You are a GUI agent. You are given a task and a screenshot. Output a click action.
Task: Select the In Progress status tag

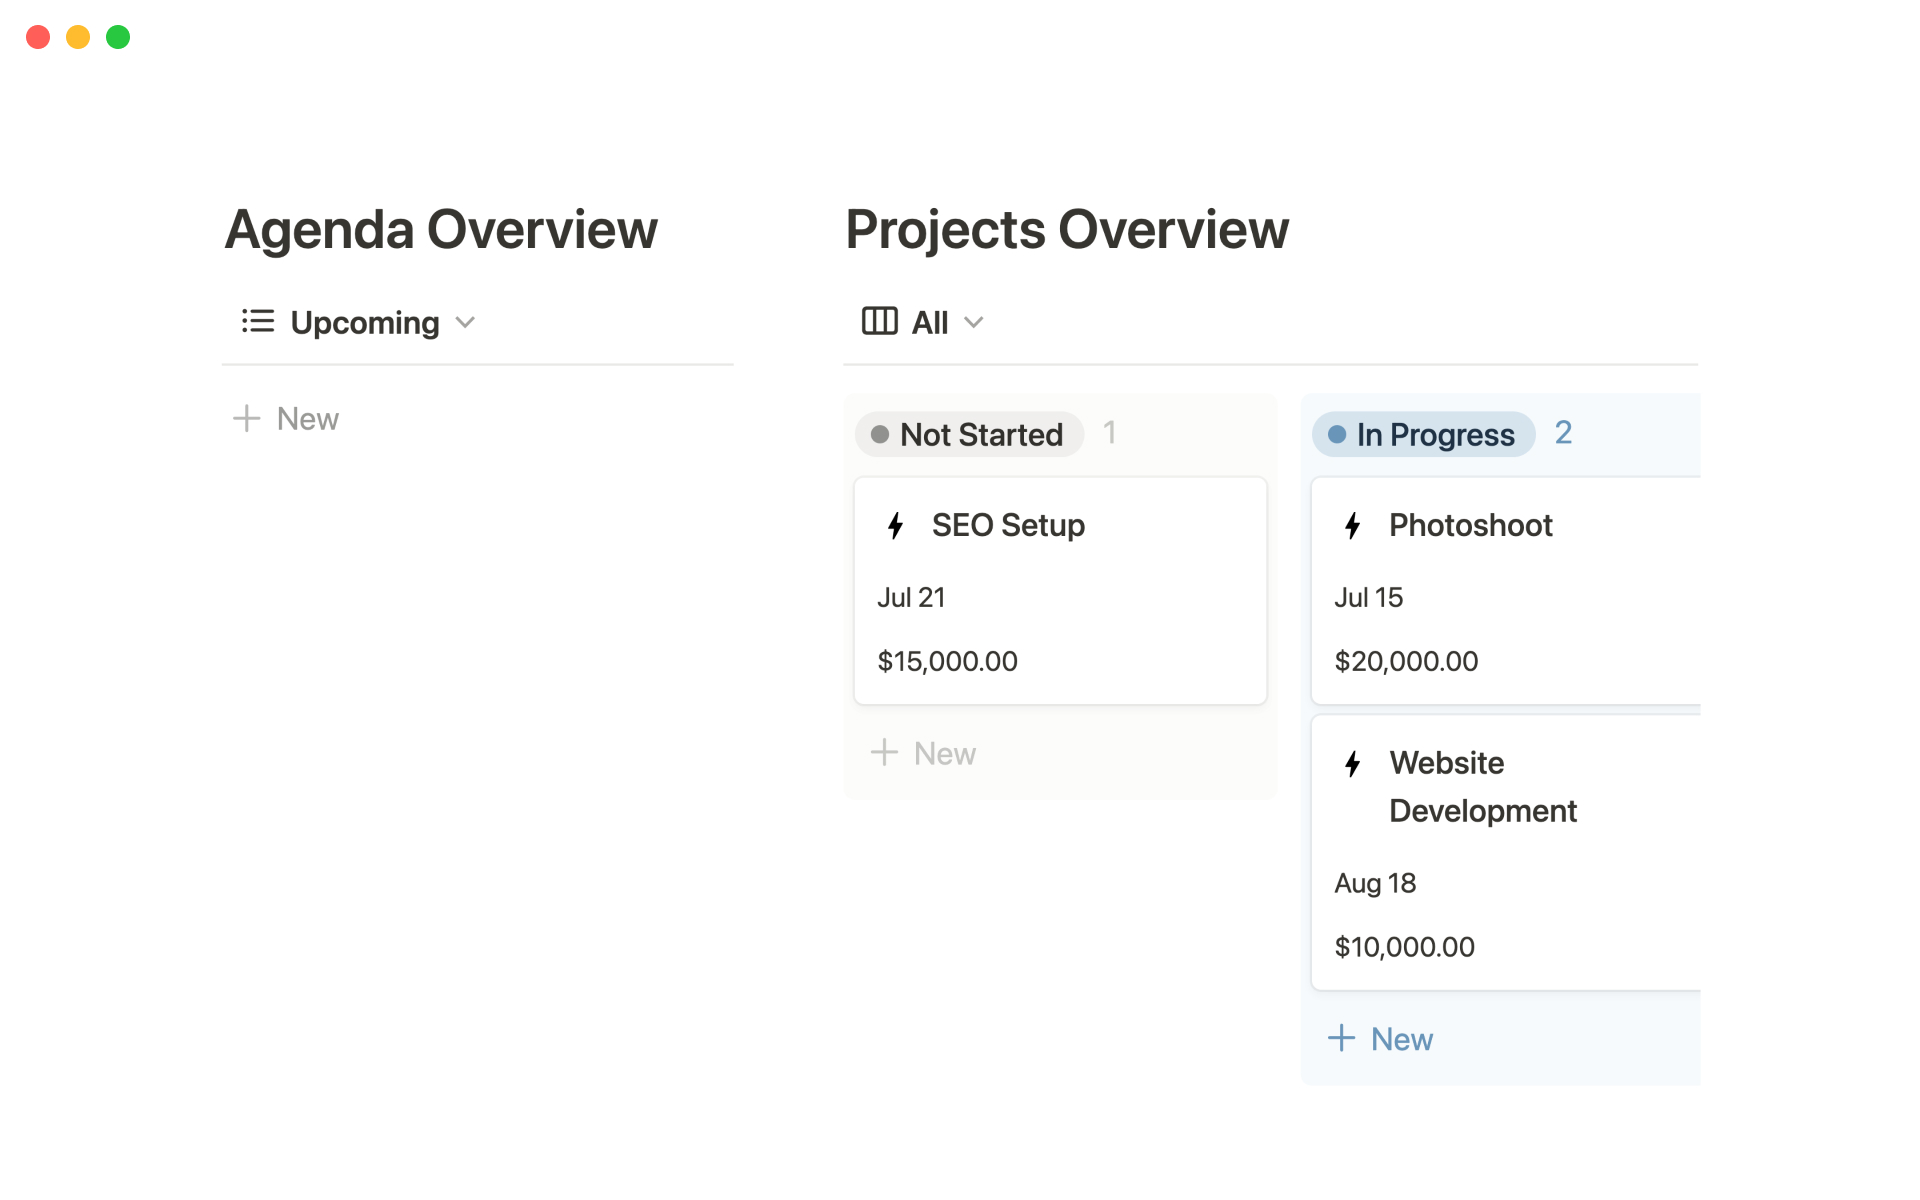pyautogui.click(x=1423, y=435)
